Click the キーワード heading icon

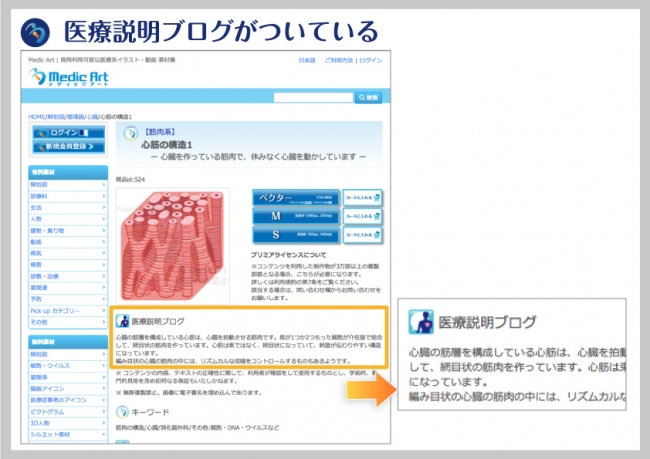[122, 412]
